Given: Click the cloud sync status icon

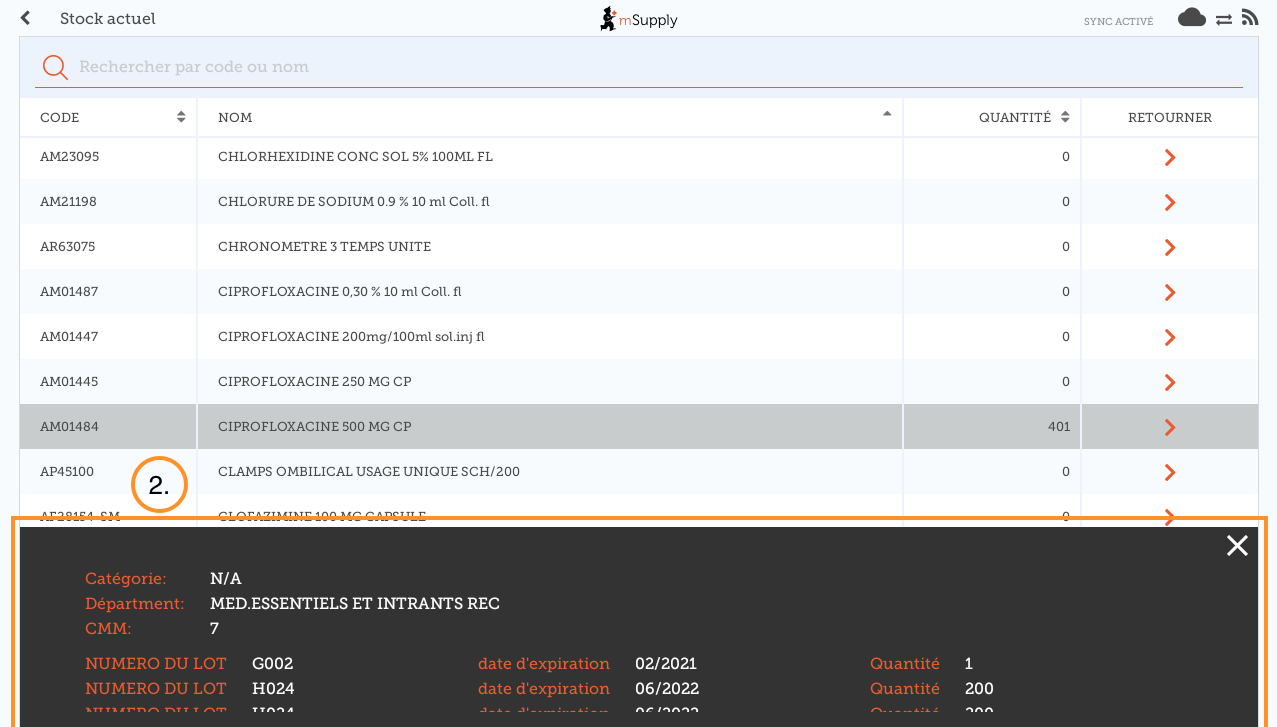Looking at the screenshot, I should [x=1191, y=18].
